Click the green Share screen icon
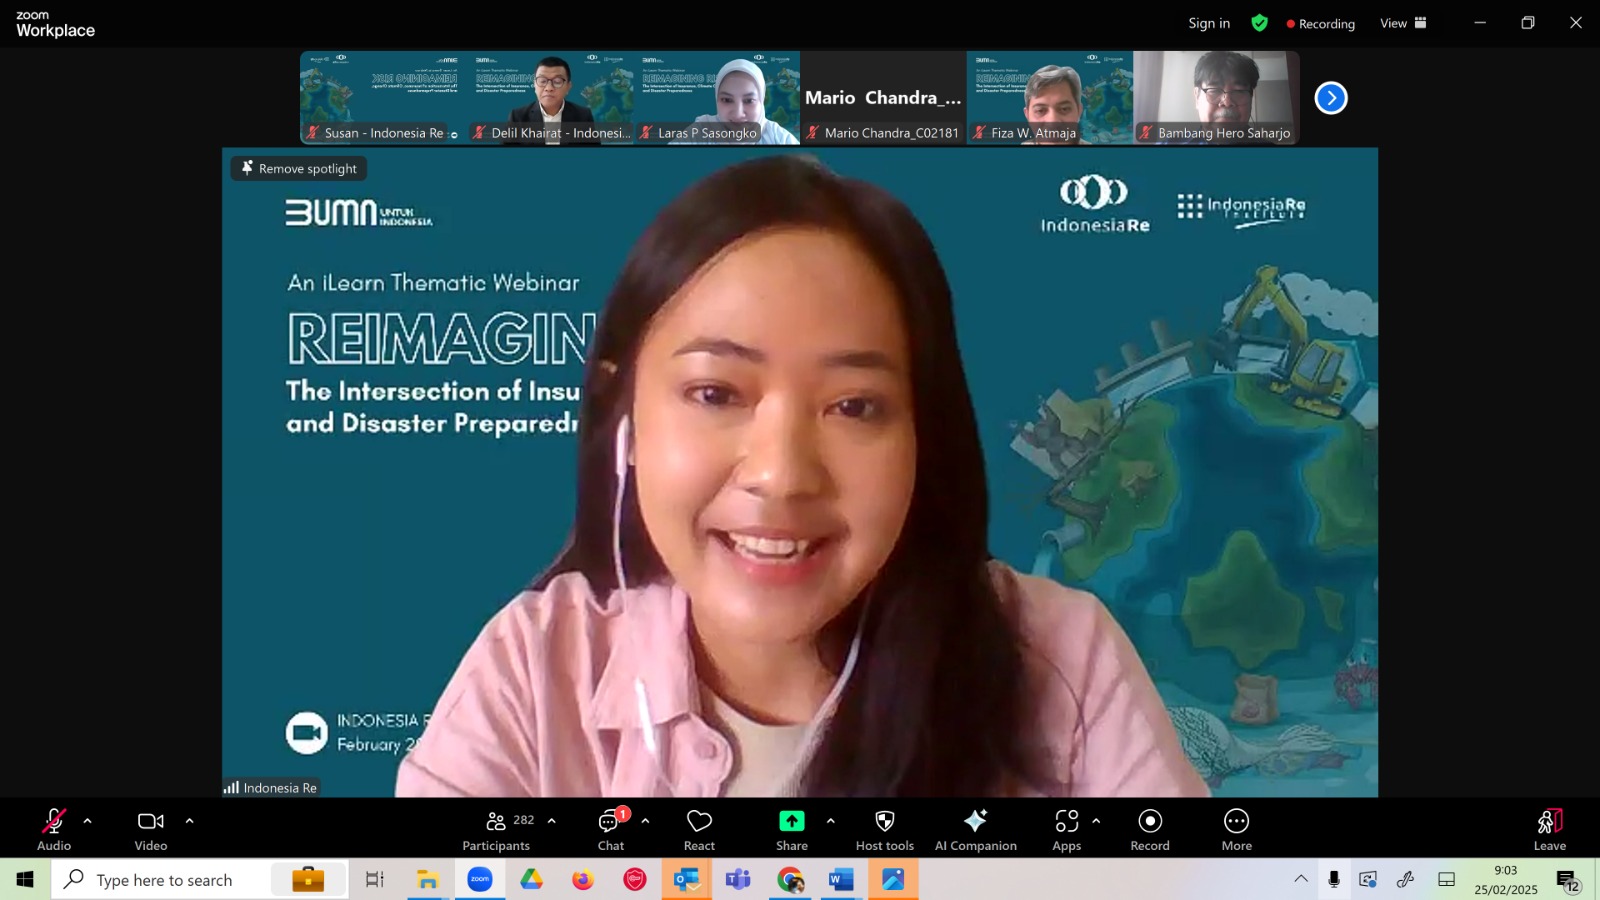The image size is (1600, 900). [791, 821]
